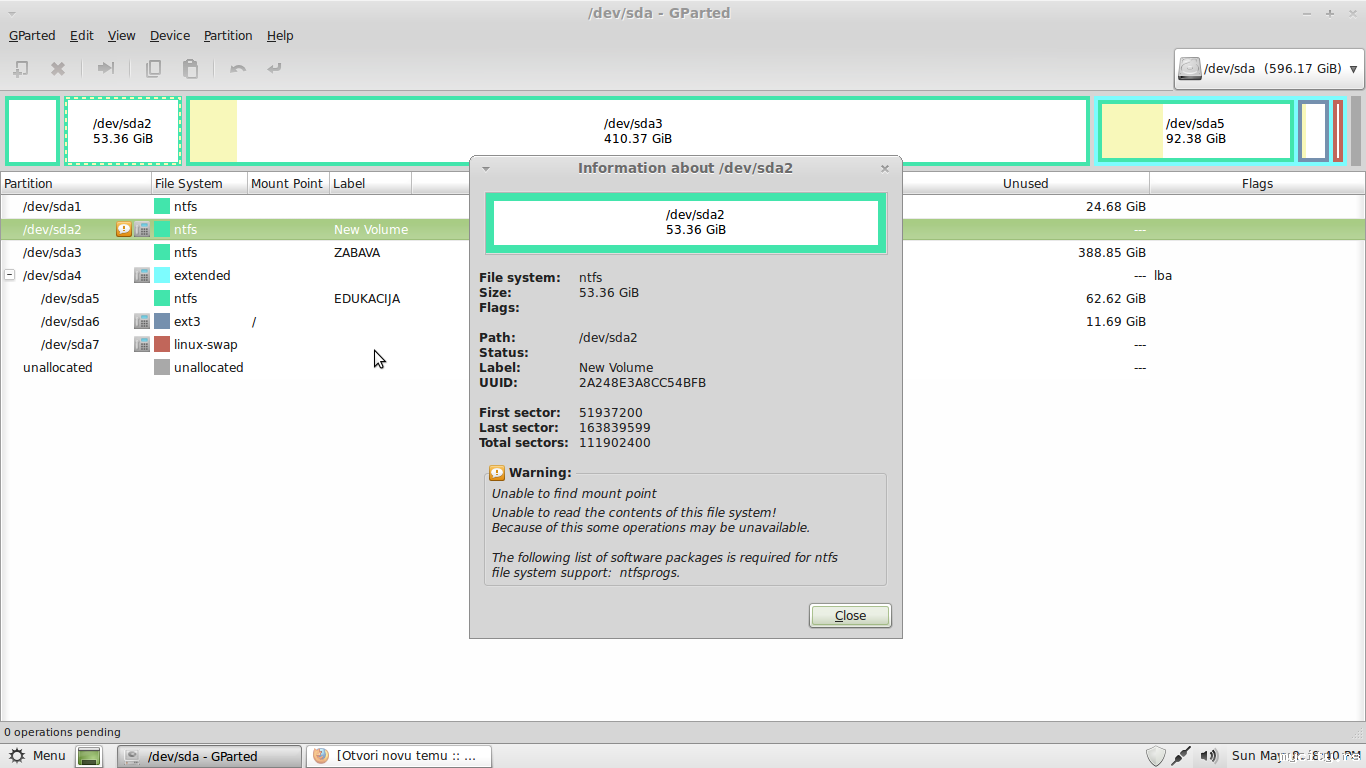The width and height of the screenshot is (1366, 768).
Task: Click the UUID value 2A248E3A8CC54BFB
Action: coord(642,382)
